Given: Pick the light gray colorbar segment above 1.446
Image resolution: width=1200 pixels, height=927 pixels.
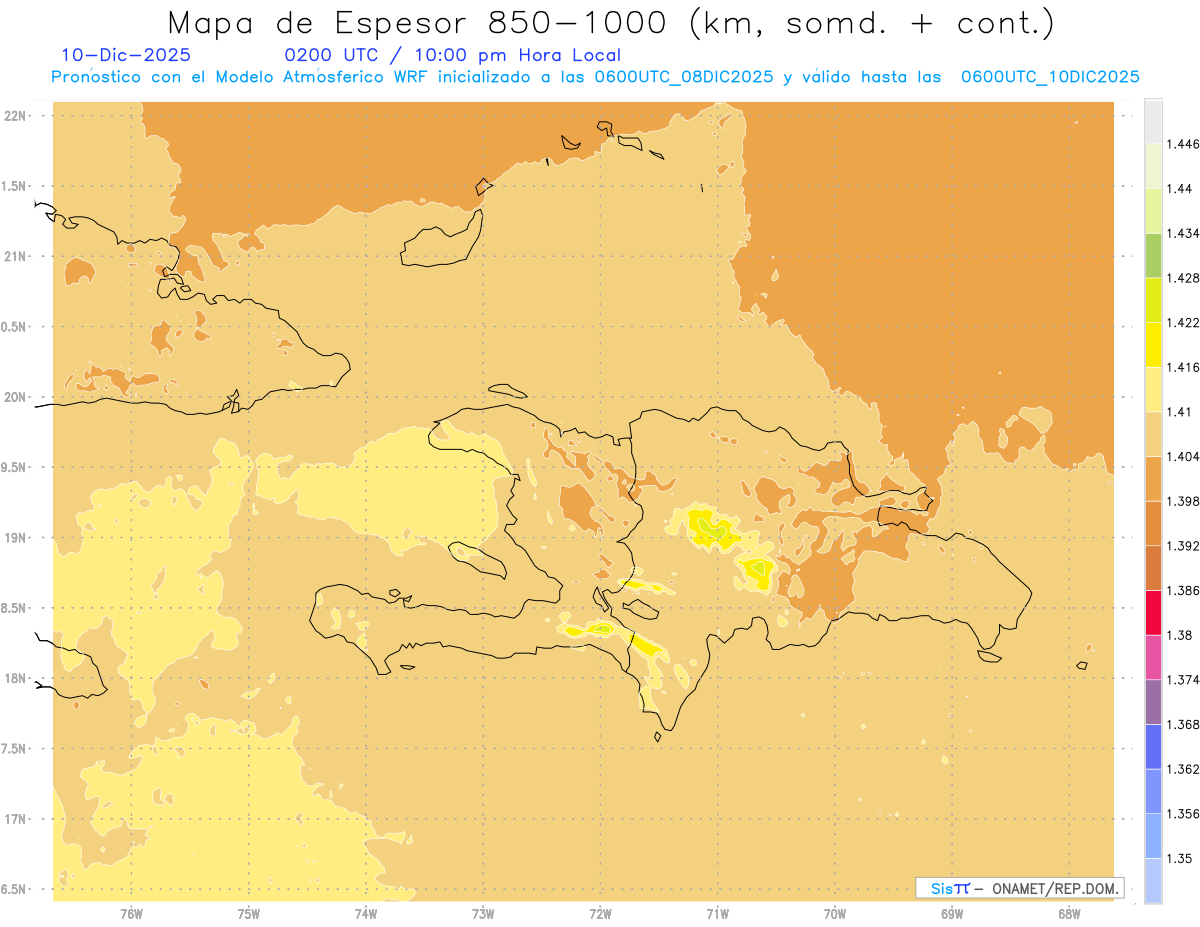Looking at the screenshot, I should (1153, 121).
